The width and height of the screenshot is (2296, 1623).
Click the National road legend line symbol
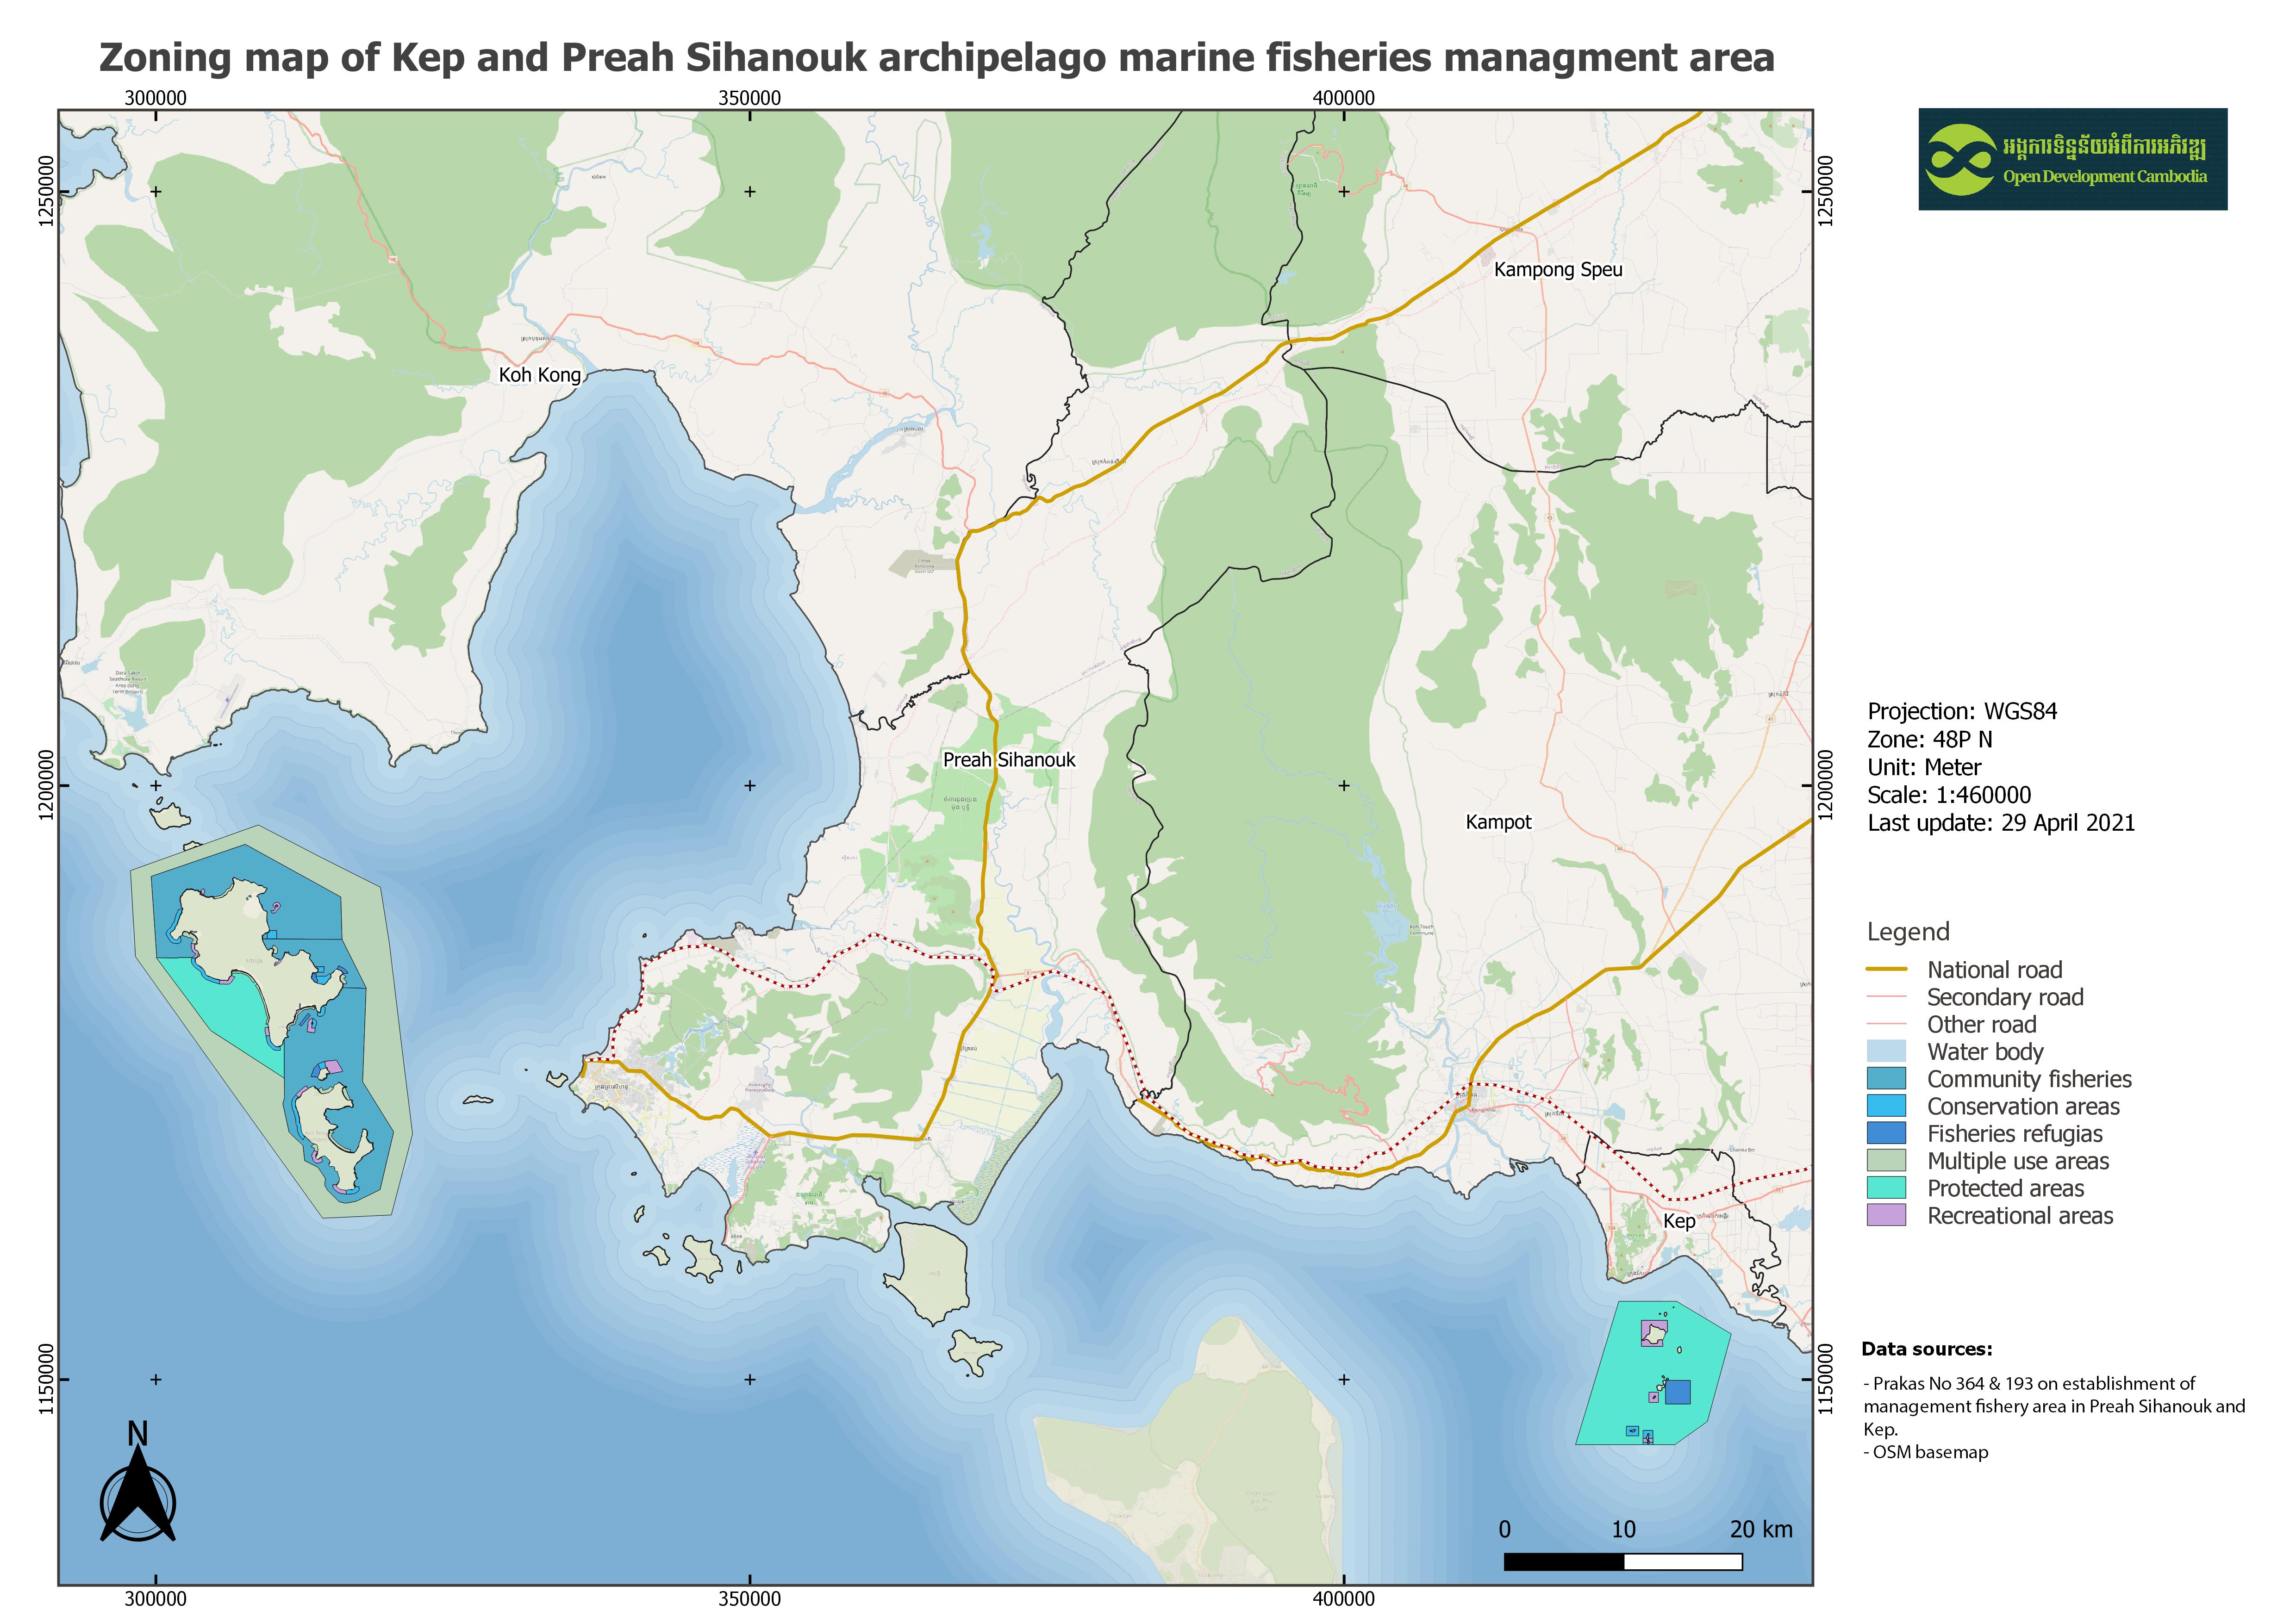click(x=1886, y=969)
